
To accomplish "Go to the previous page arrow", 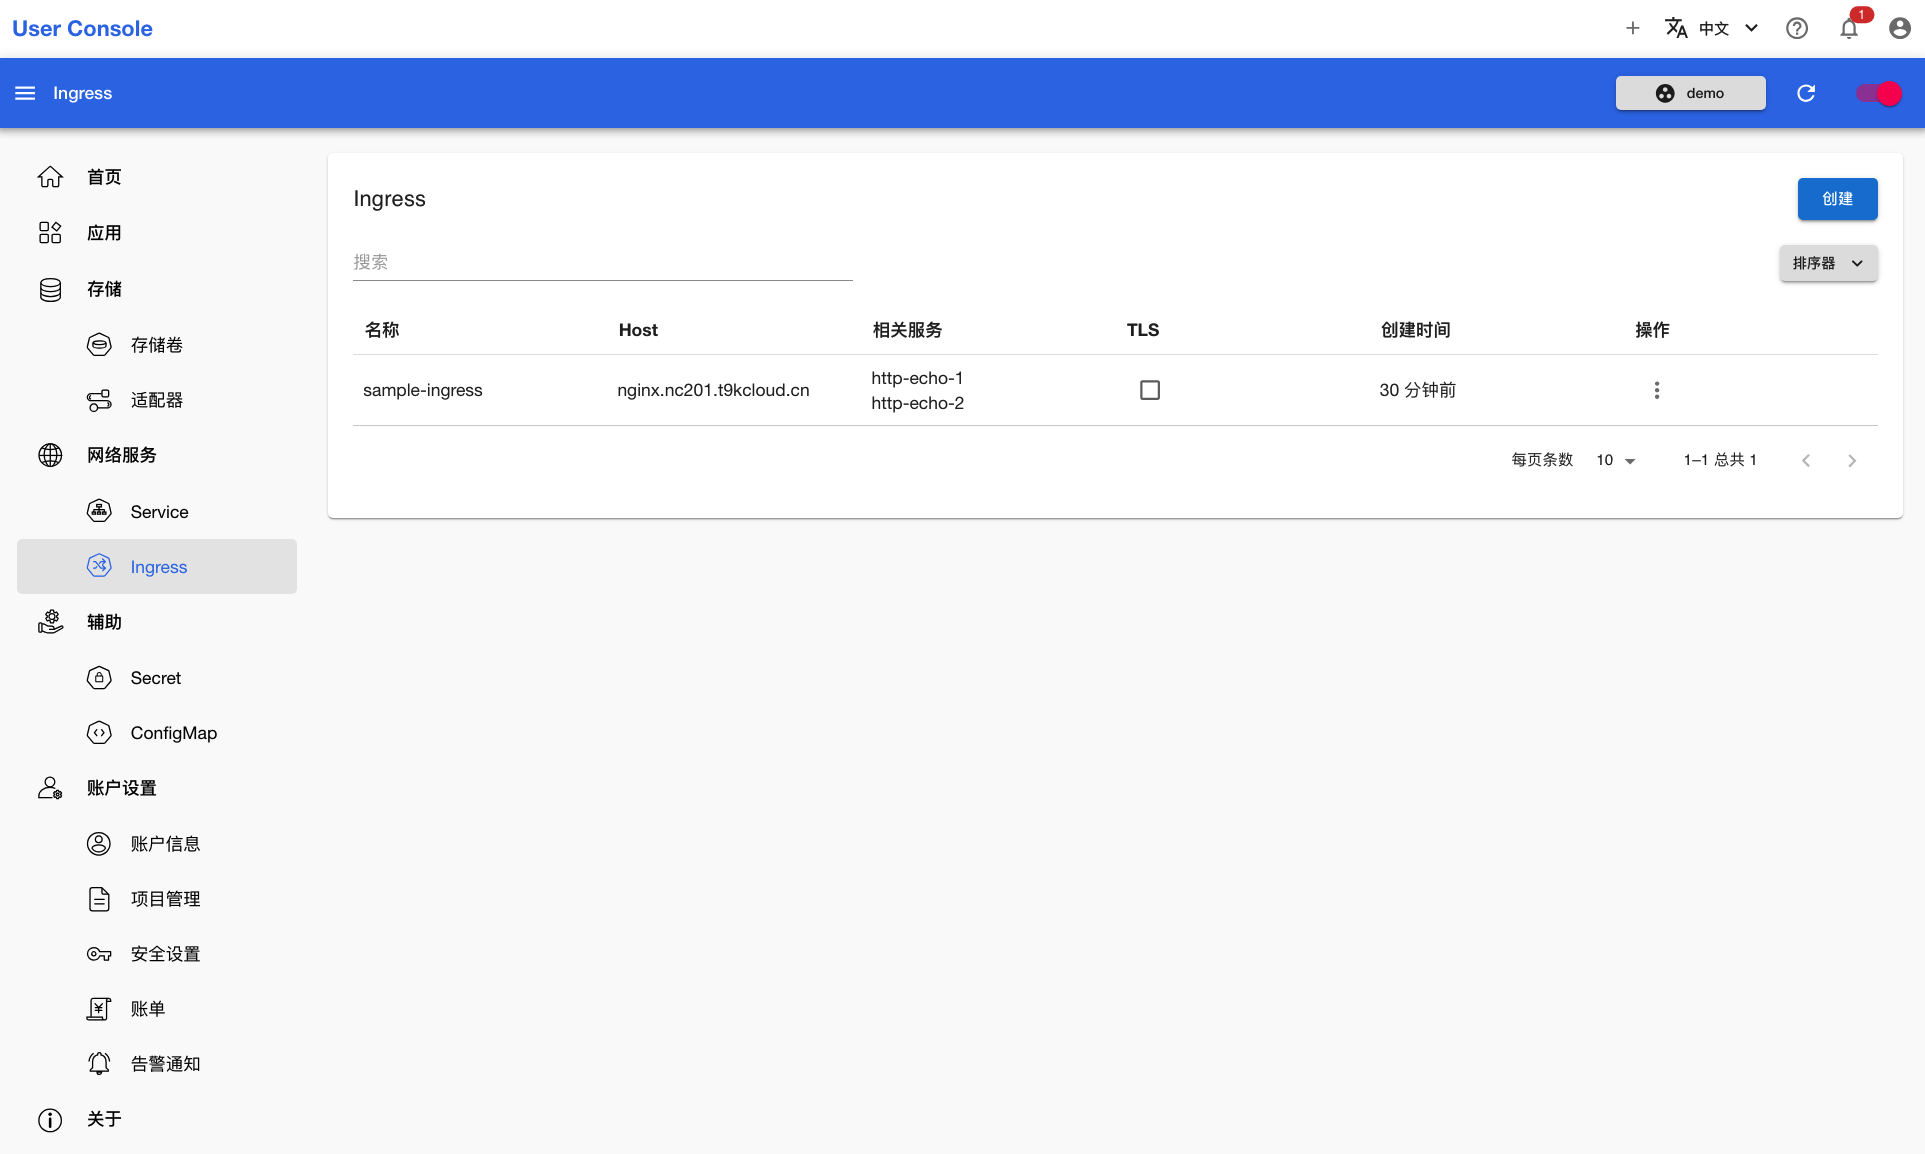I will [1806, 460].
